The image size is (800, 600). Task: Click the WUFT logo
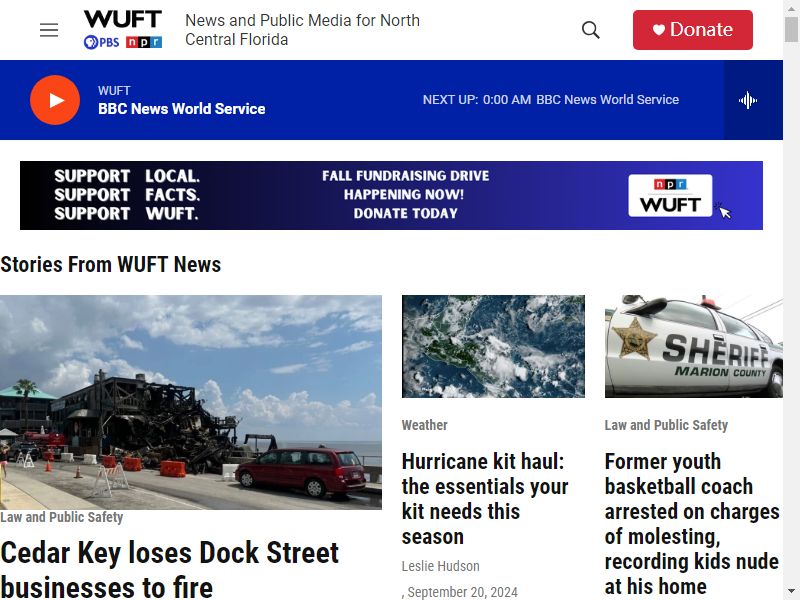click(x=123, y=19)
